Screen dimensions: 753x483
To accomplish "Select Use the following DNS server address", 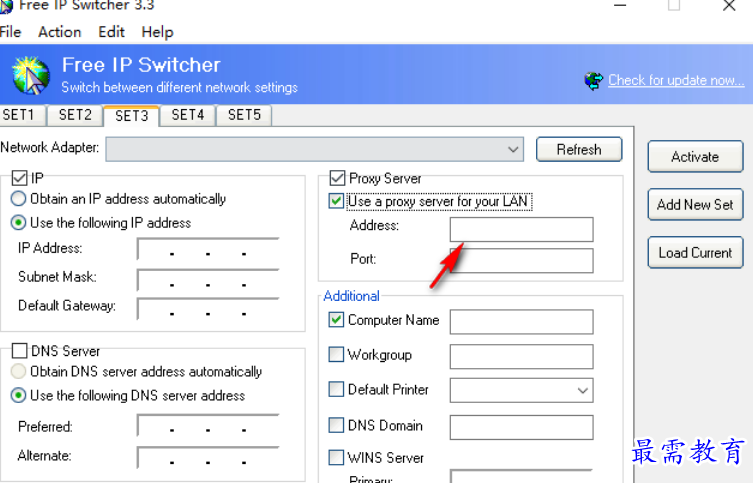I will click(128, 396).
